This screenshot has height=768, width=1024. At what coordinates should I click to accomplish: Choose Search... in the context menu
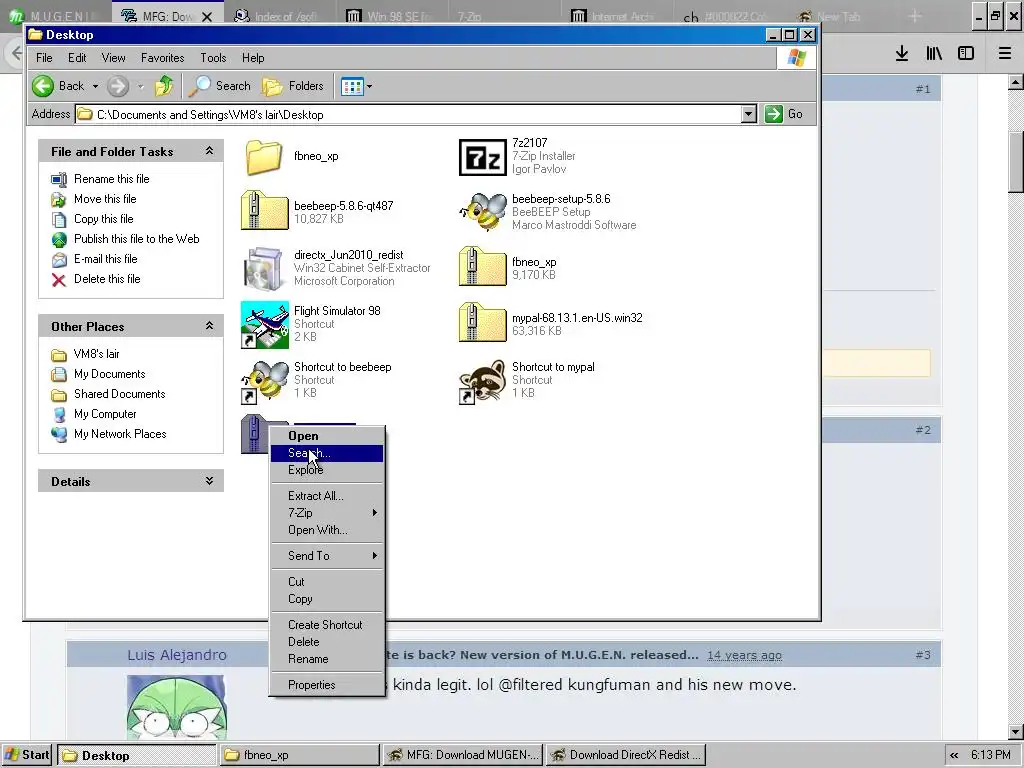point(327,453)
